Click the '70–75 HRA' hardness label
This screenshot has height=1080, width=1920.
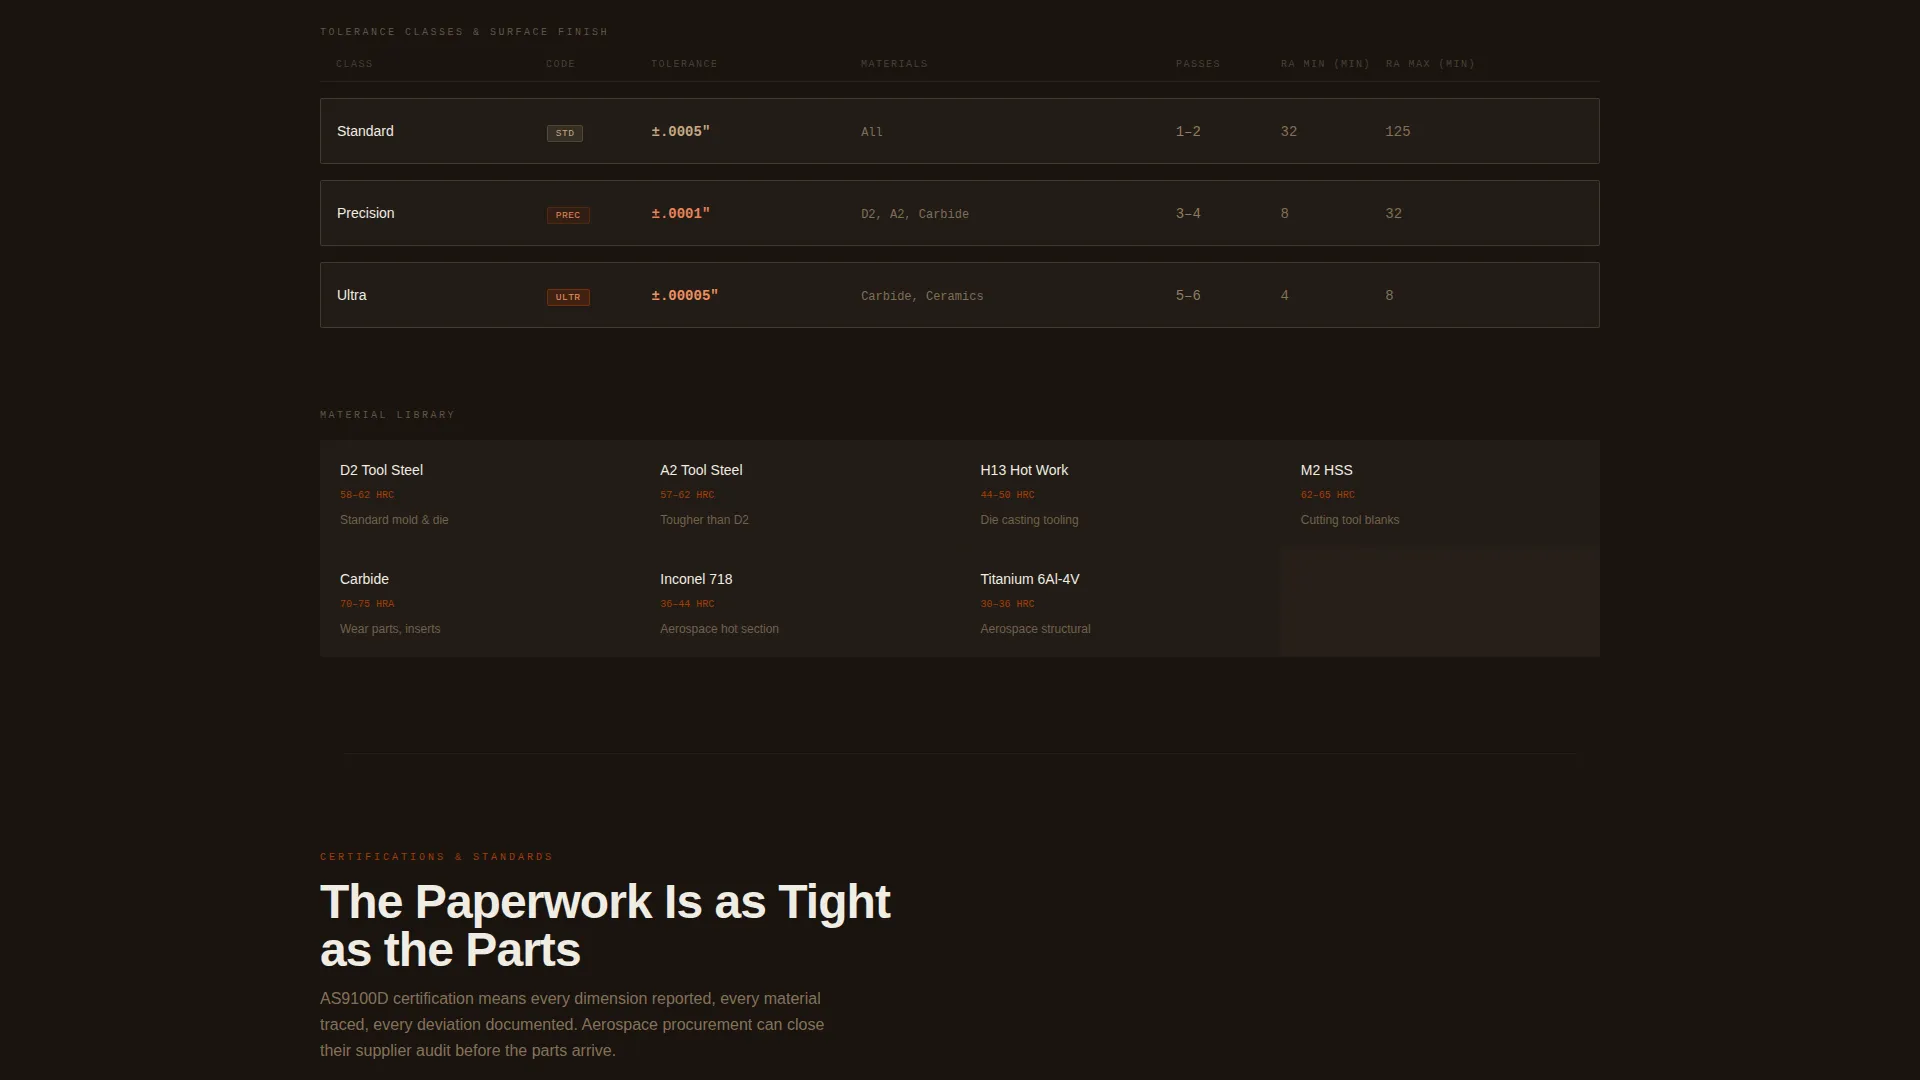point(367,604)
